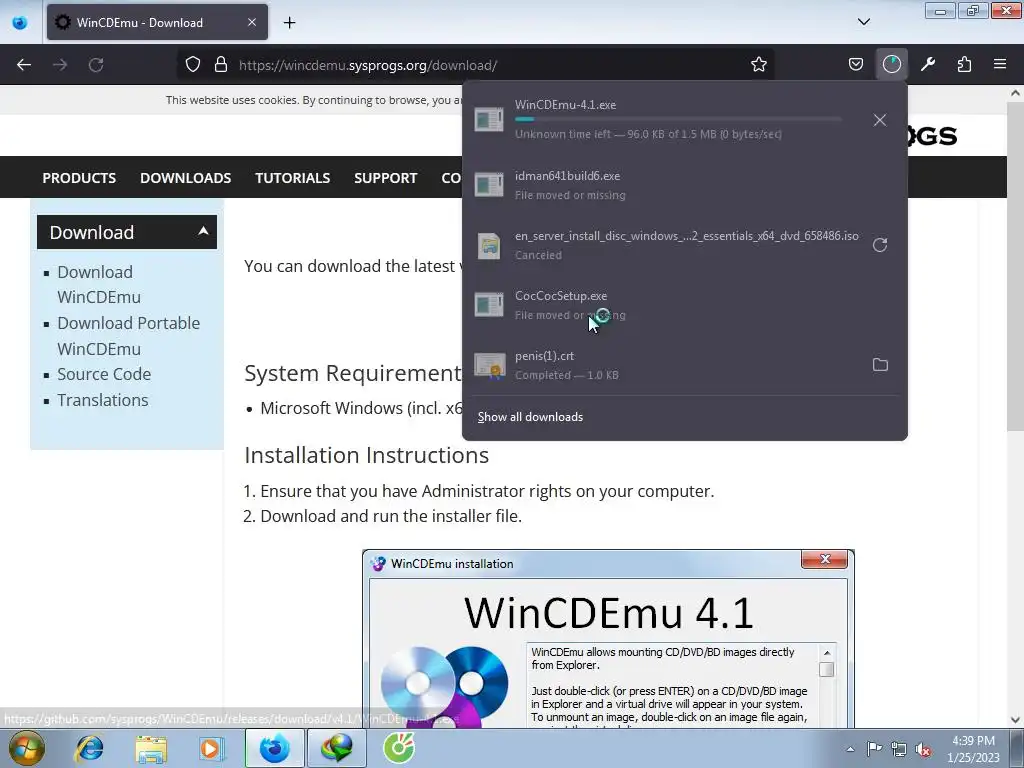Open Windows Explorer from taskbar
This screenshot has height=768, width=1024.
[151, 748]
